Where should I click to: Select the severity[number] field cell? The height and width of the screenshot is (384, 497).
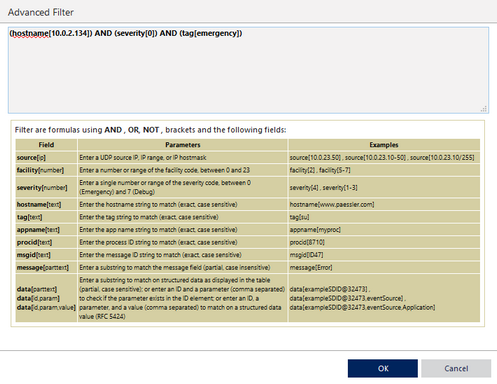pos(46,187)
